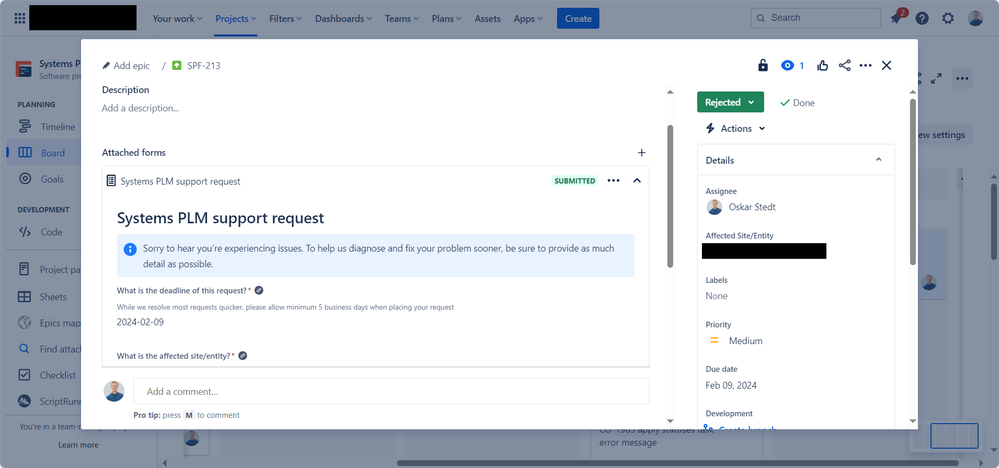Click the Search field in top bar
Image resolution: width=999 pixels, height=468 pixels.
(816, 18)
